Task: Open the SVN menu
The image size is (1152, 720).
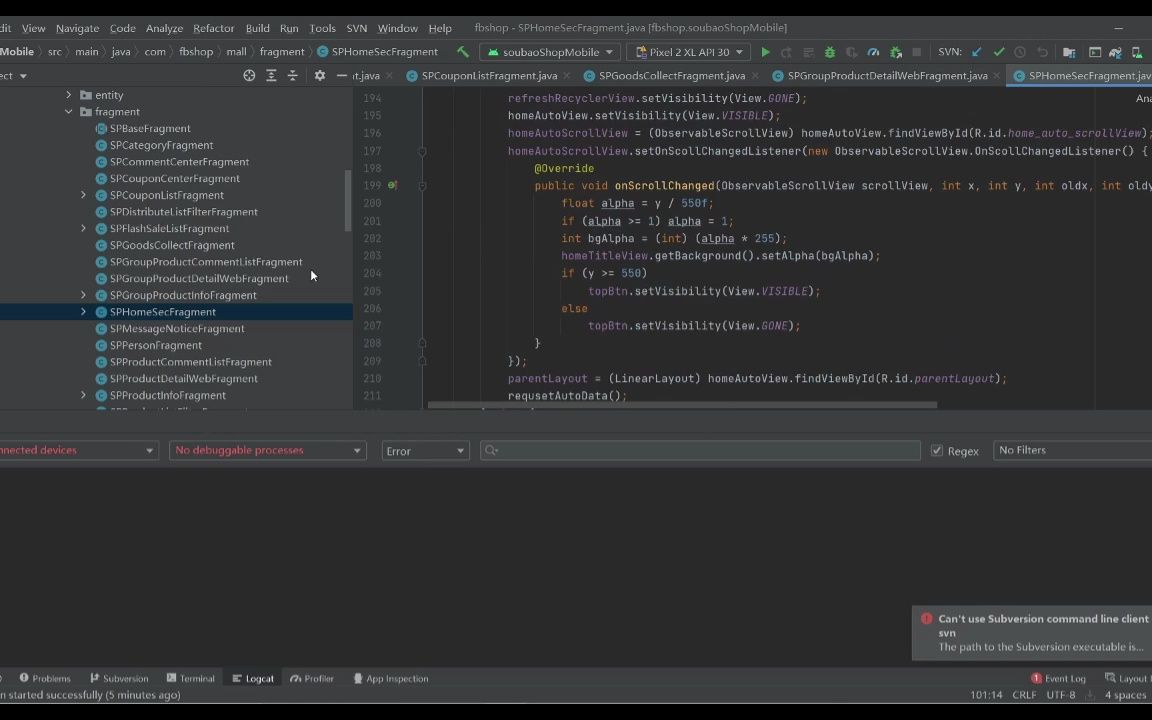Action: click(356, 28)
